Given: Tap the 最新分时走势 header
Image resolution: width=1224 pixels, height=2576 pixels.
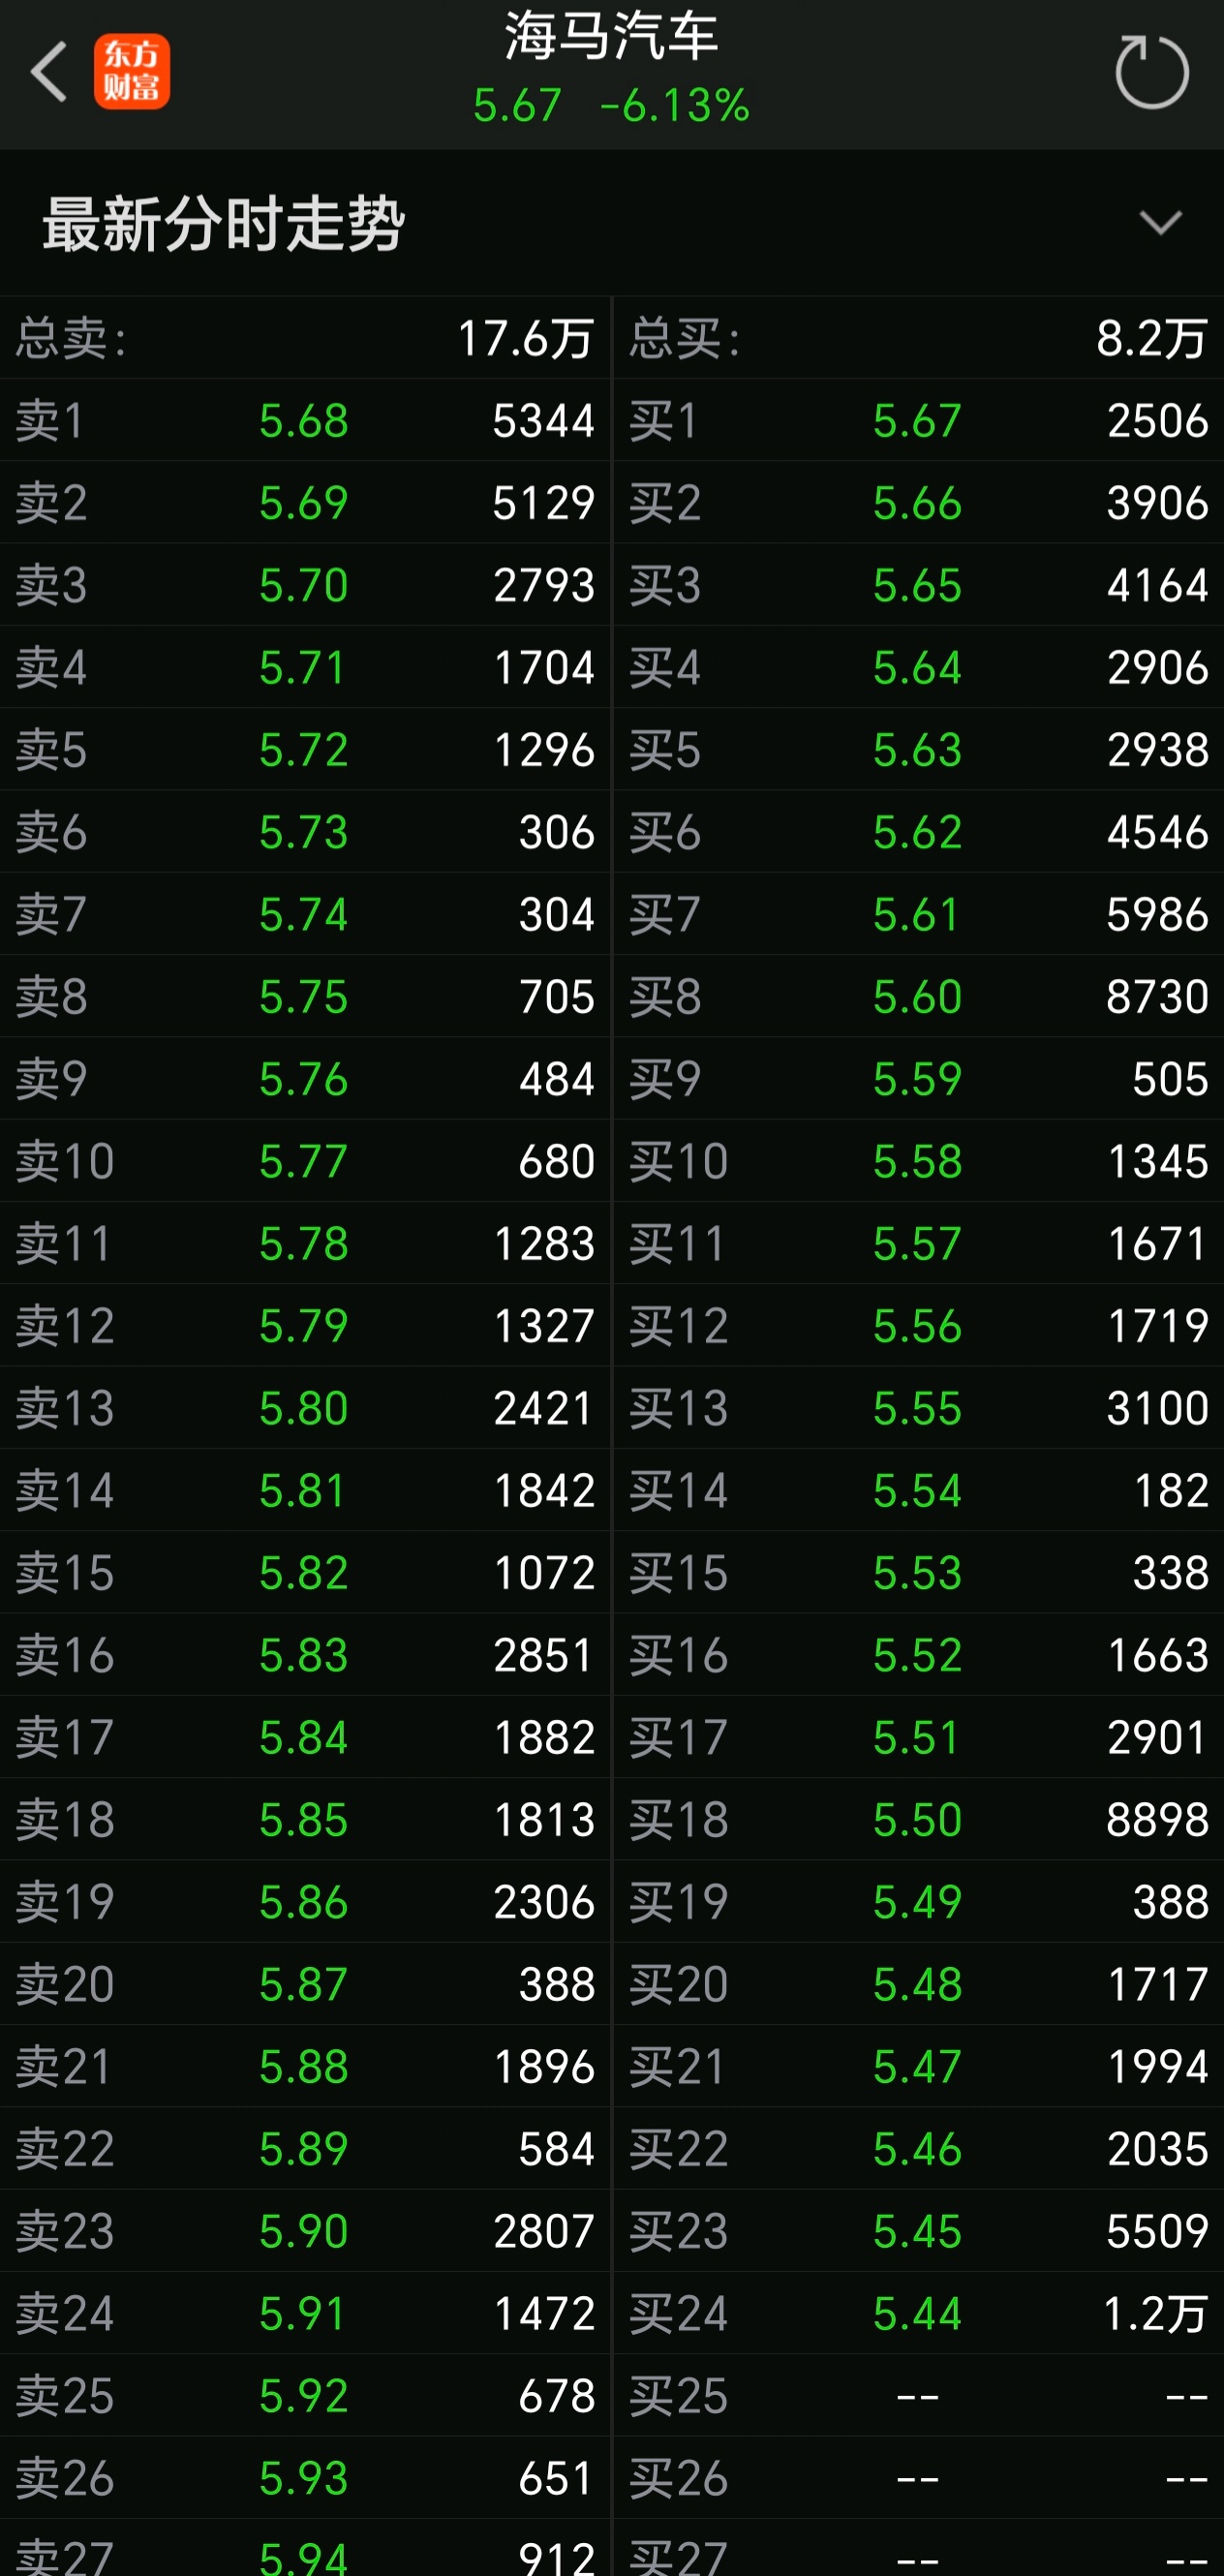Looking at the screenshot, I should 224,222.
